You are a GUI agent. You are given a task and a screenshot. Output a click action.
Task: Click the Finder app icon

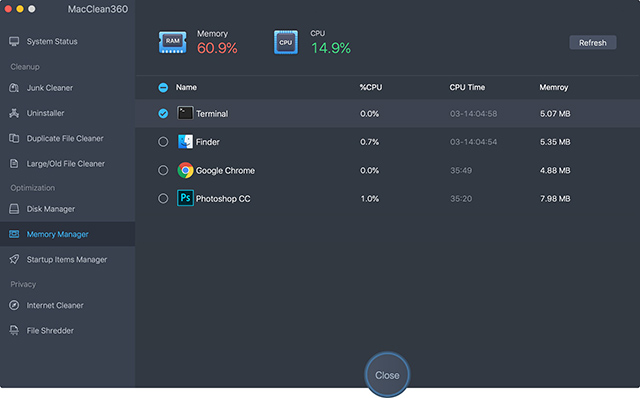(x=185, y=142)
